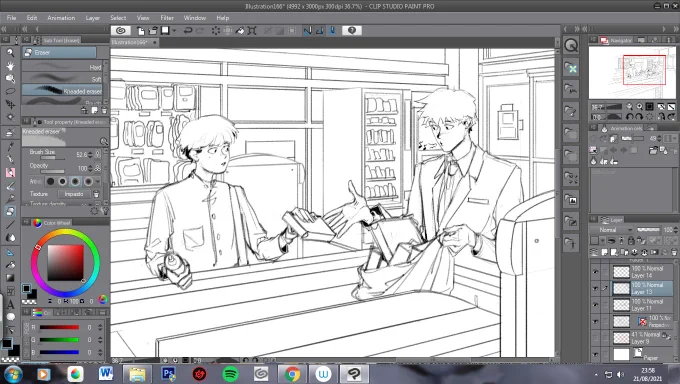Toggle Snap to special ruler
680x384 pixels.
tap(320, 30)
